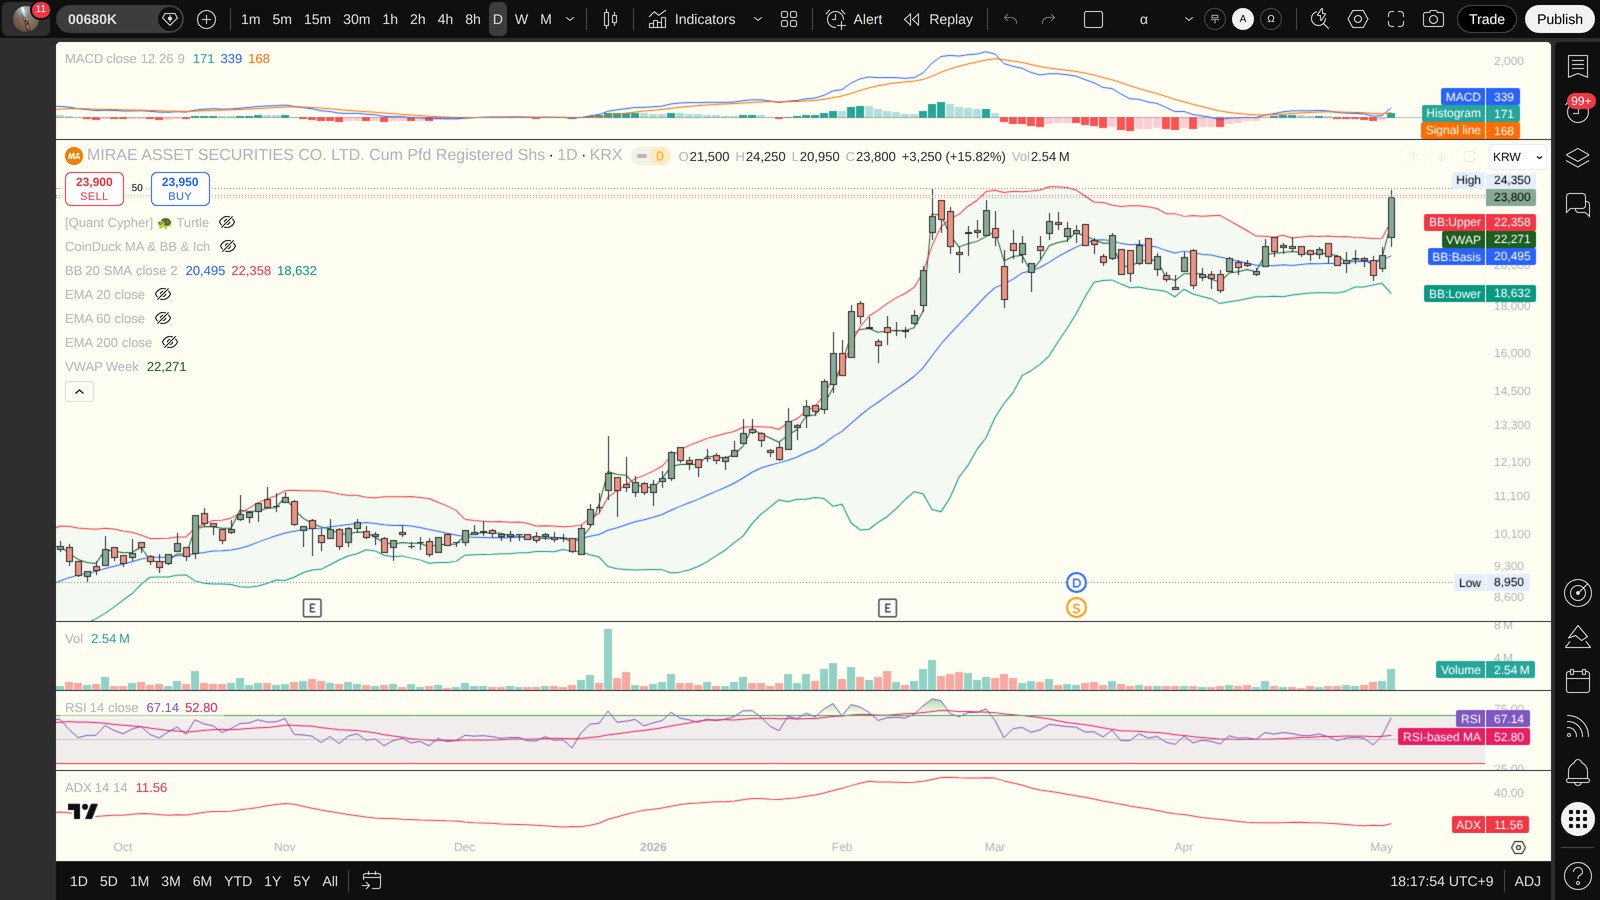Switch to the 15m timeframe

[317, 19]
